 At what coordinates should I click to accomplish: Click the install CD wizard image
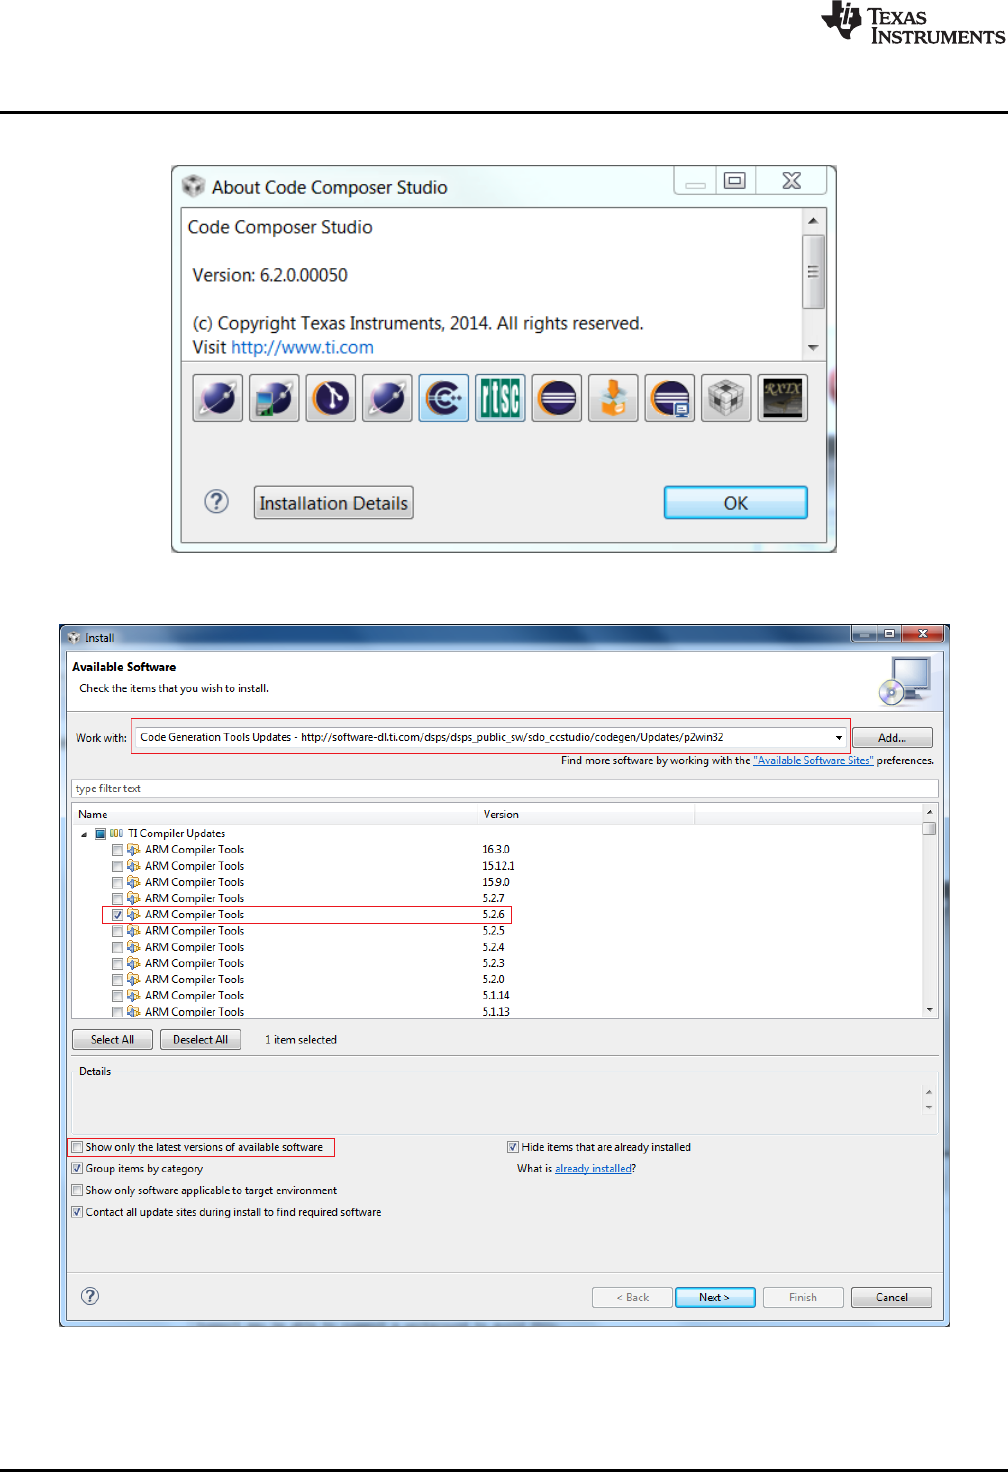click(x=905, y=682)
